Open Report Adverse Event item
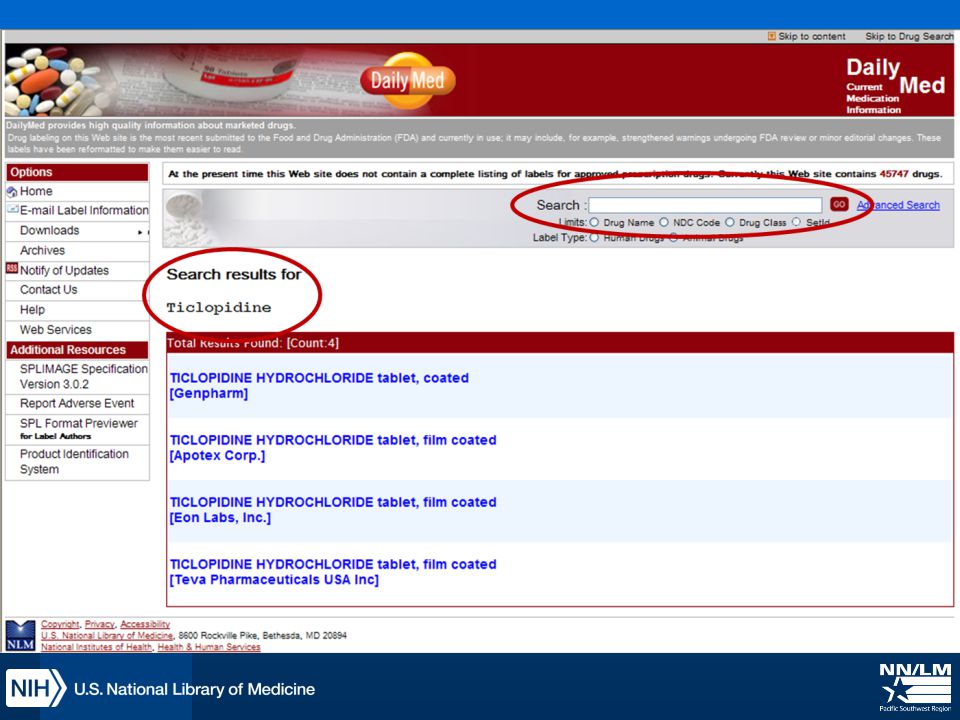Image resolution: width=960 pixels, height=720 pixels. coord(77,403)
